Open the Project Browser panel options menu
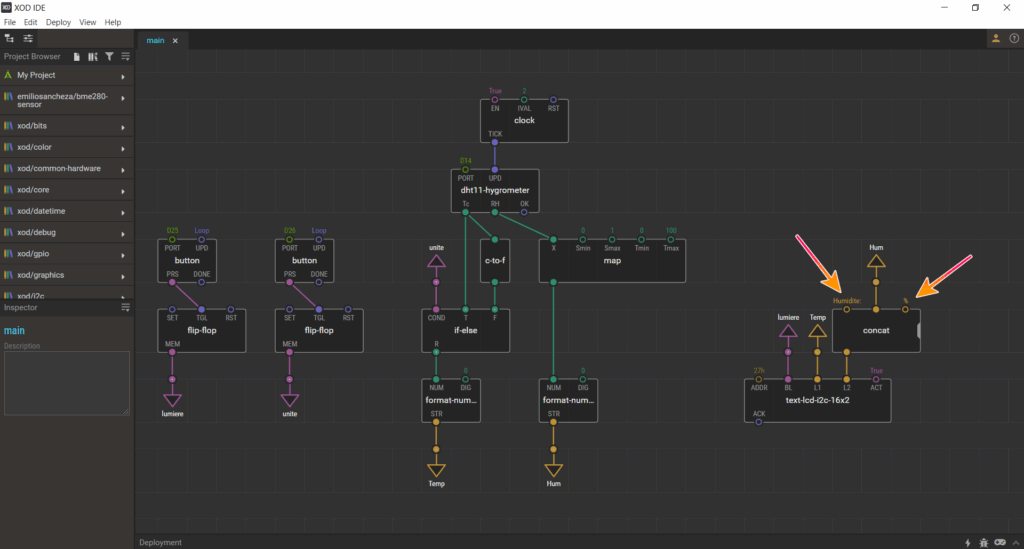This screenshot has height=549, width=1024. [x=125, y=57]
